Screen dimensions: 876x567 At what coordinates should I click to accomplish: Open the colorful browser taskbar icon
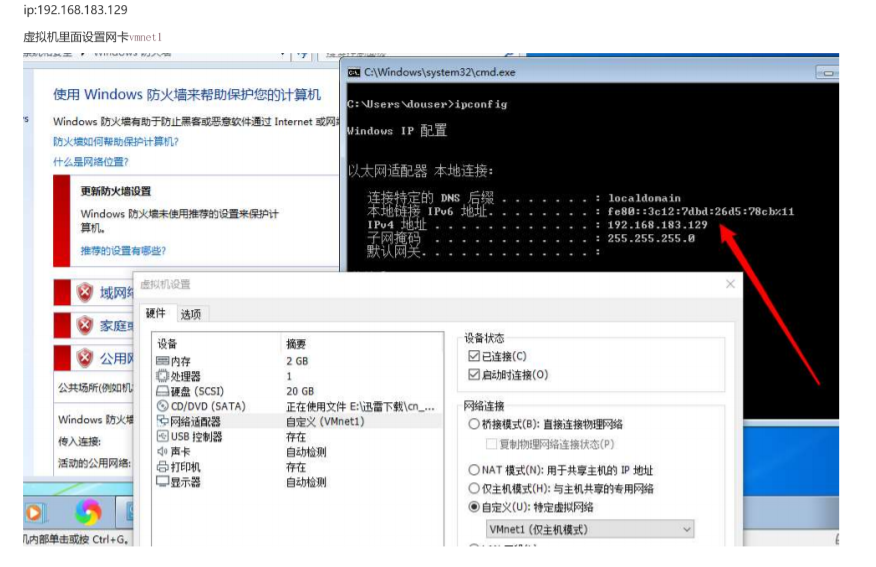[x=88, y=512]
